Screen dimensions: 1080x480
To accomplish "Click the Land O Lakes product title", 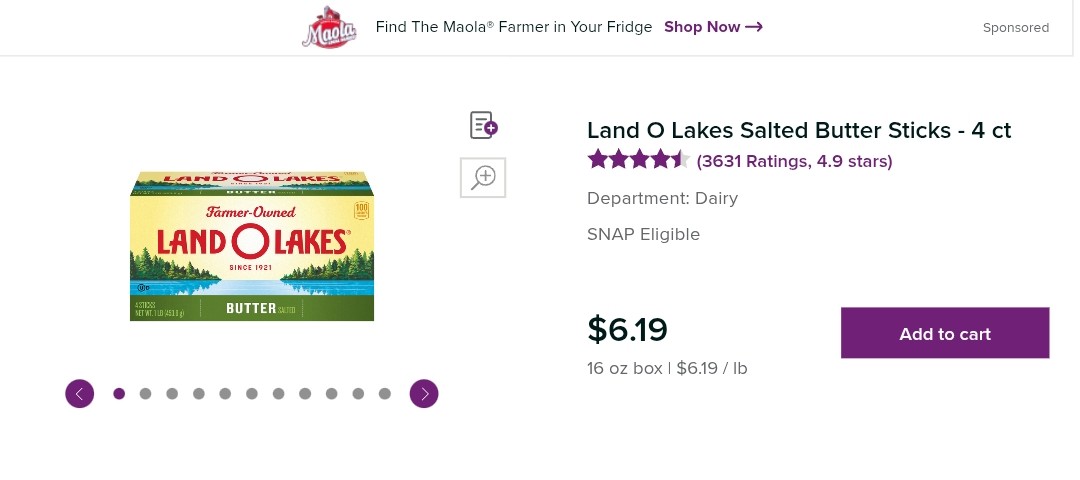I will pos(799,130).
